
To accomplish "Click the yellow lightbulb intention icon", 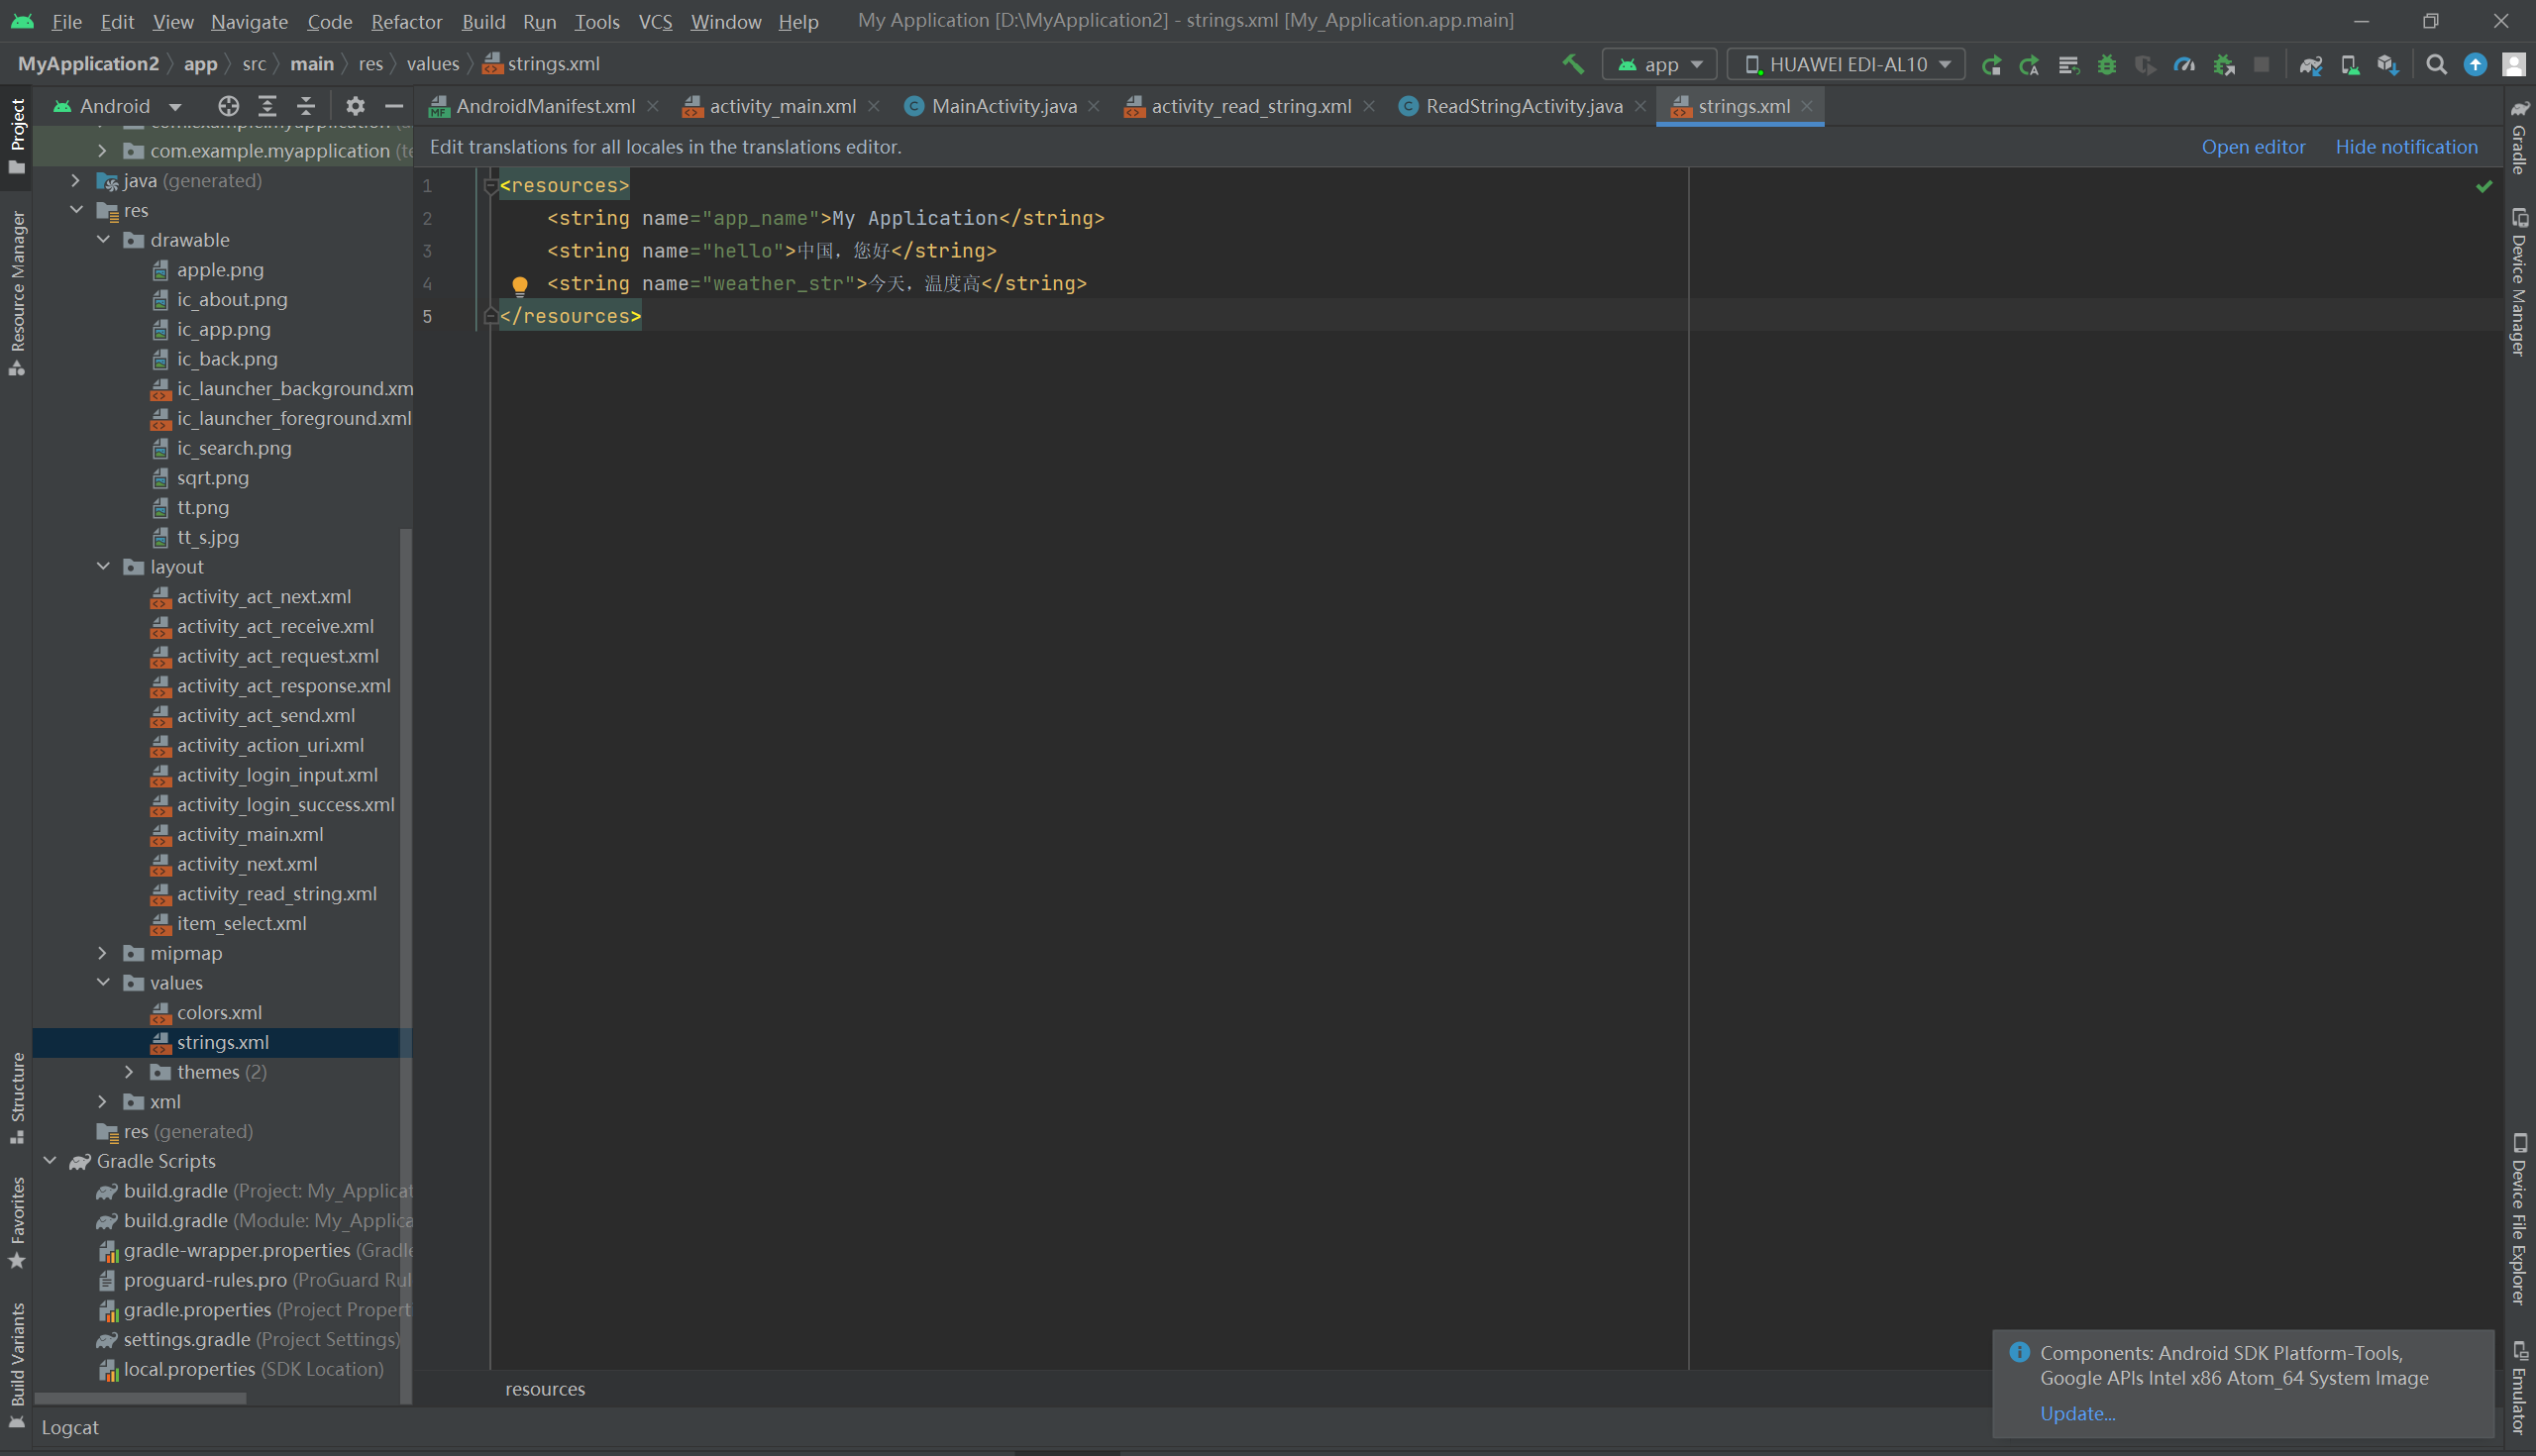I will coord(520,285).
